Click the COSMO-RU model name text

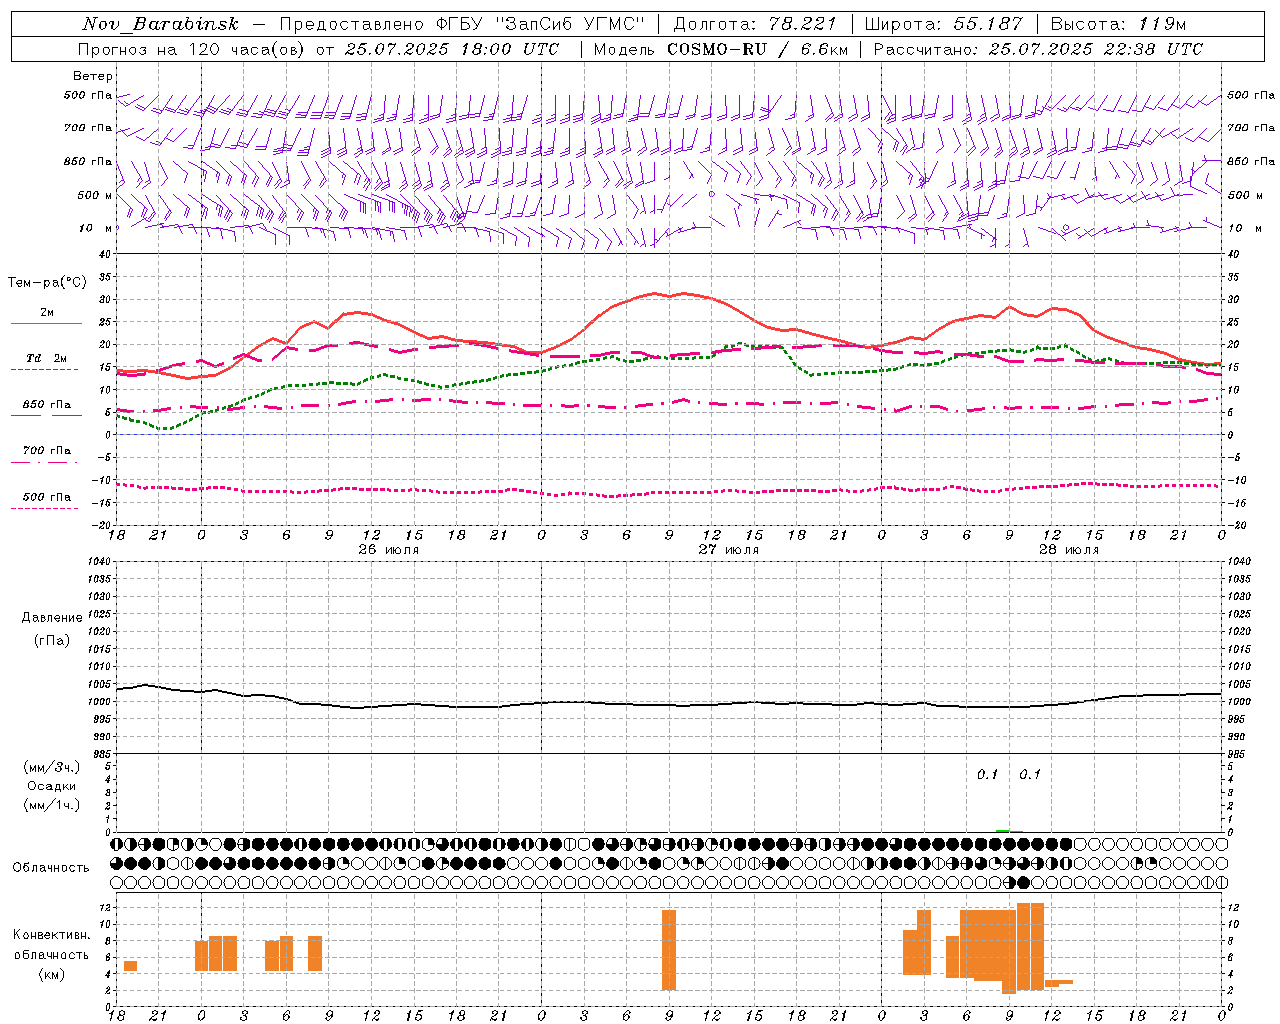coord(717,49)
